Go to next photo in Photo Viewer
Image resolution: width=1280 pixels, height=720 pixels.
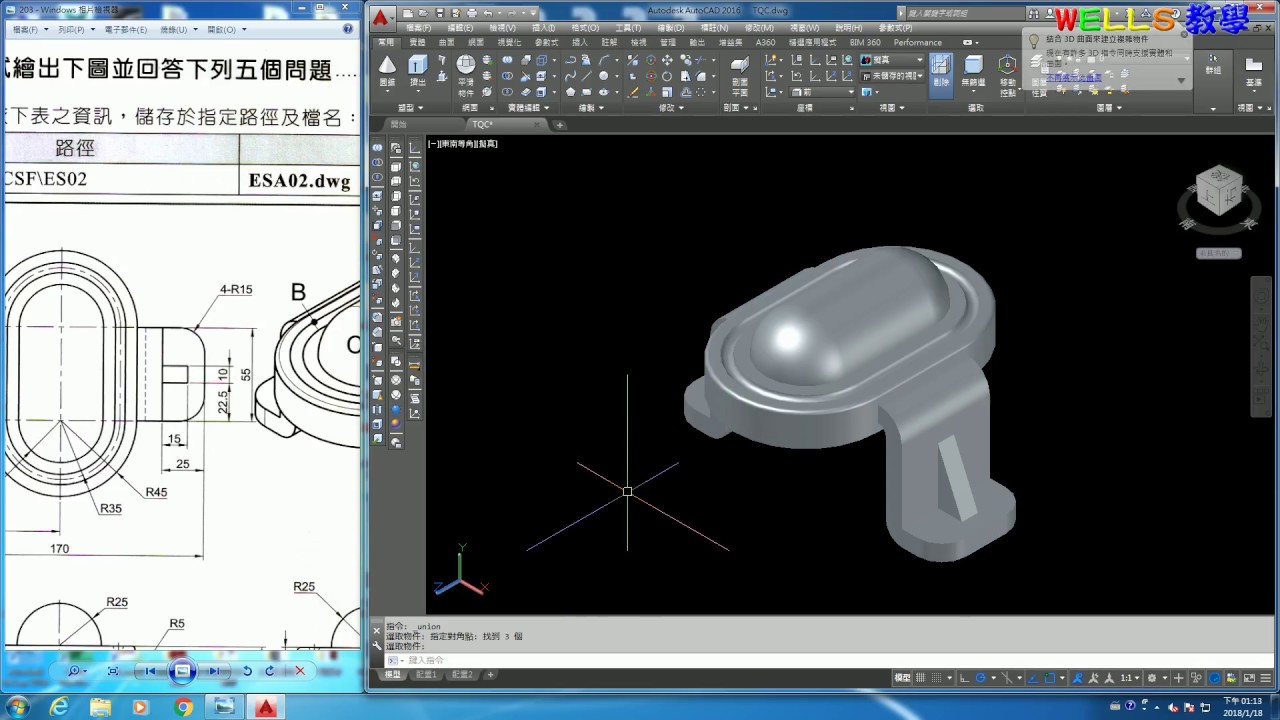tap(215, 671)
